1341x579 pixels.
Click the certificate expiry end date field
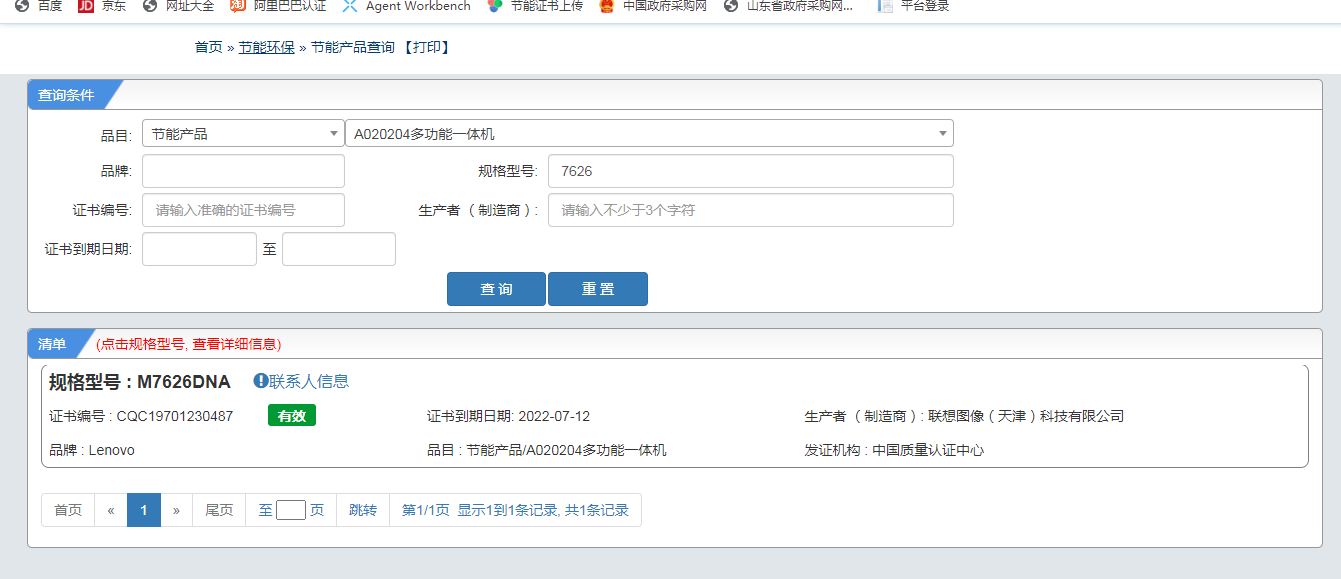tap(339, 249)
